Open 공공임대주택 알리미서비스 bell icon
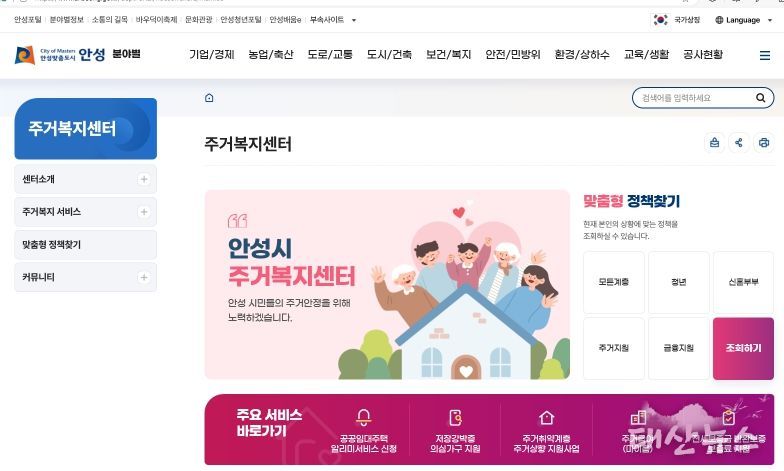784x471 pixels. 364,417
